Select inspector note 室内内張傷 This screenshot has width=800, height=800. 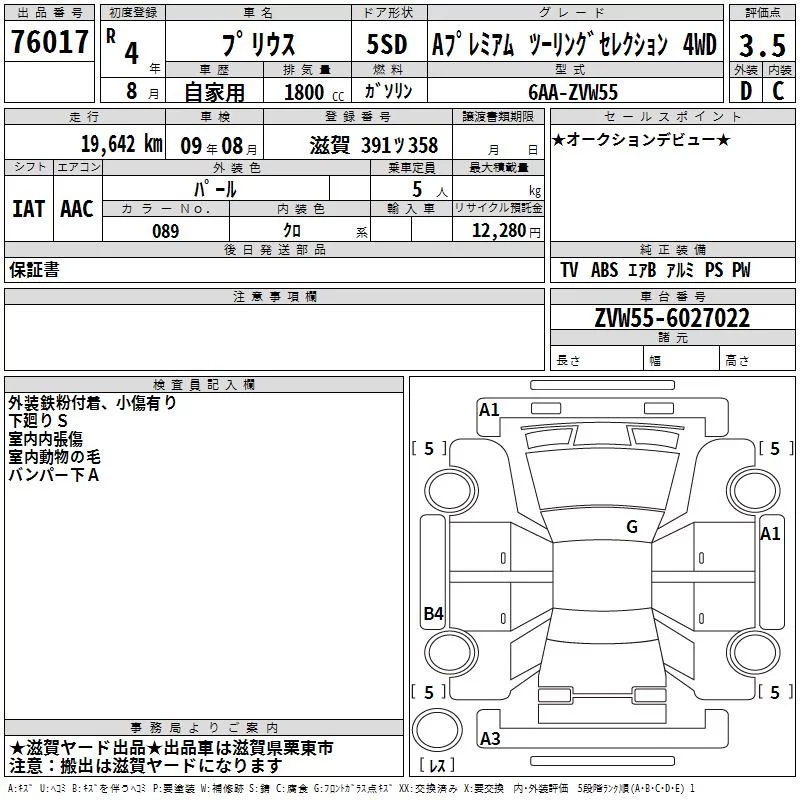click(x=45, y=439)
